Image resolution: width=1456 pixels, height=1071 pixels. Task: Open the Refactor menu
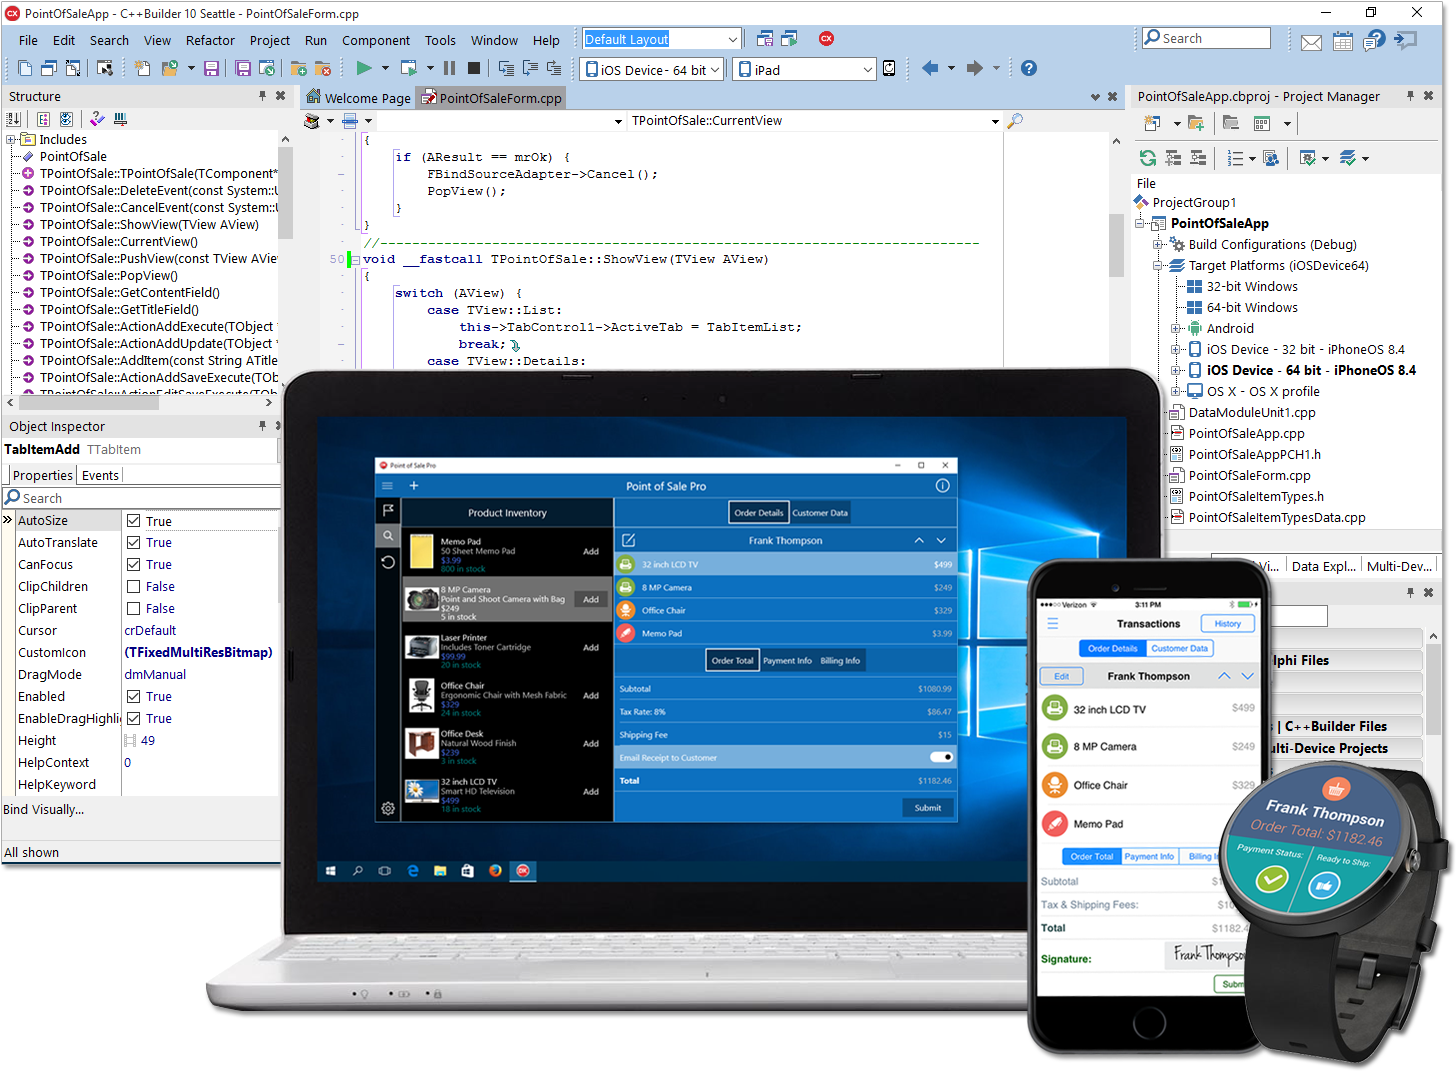point(210,40)
